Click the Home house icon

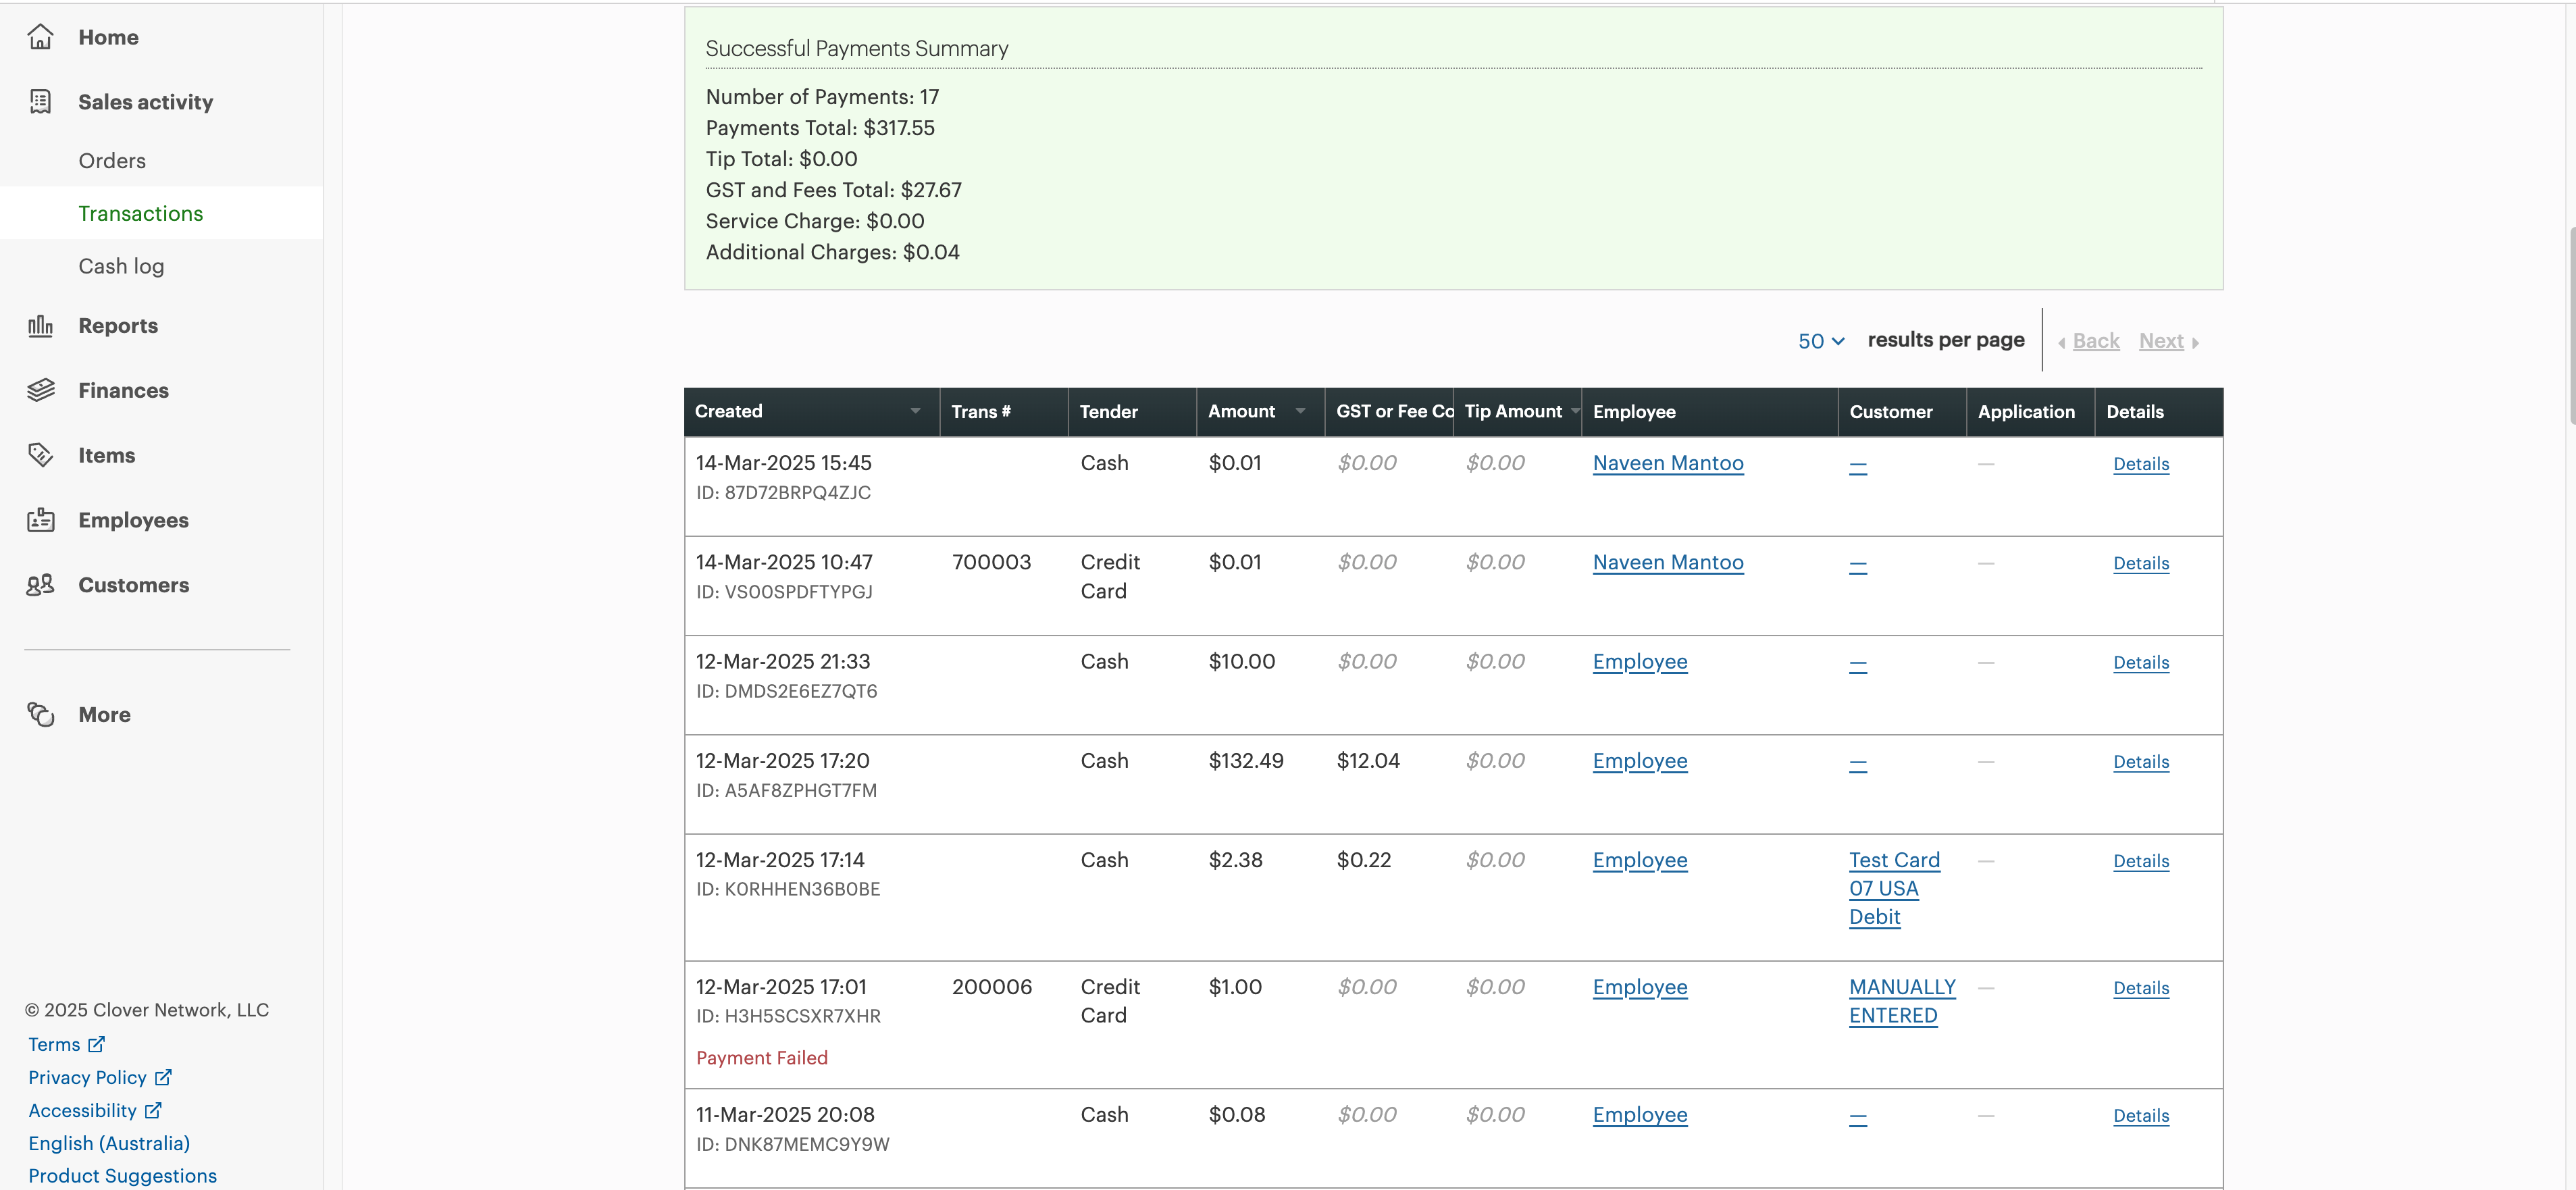click(40, 37)
